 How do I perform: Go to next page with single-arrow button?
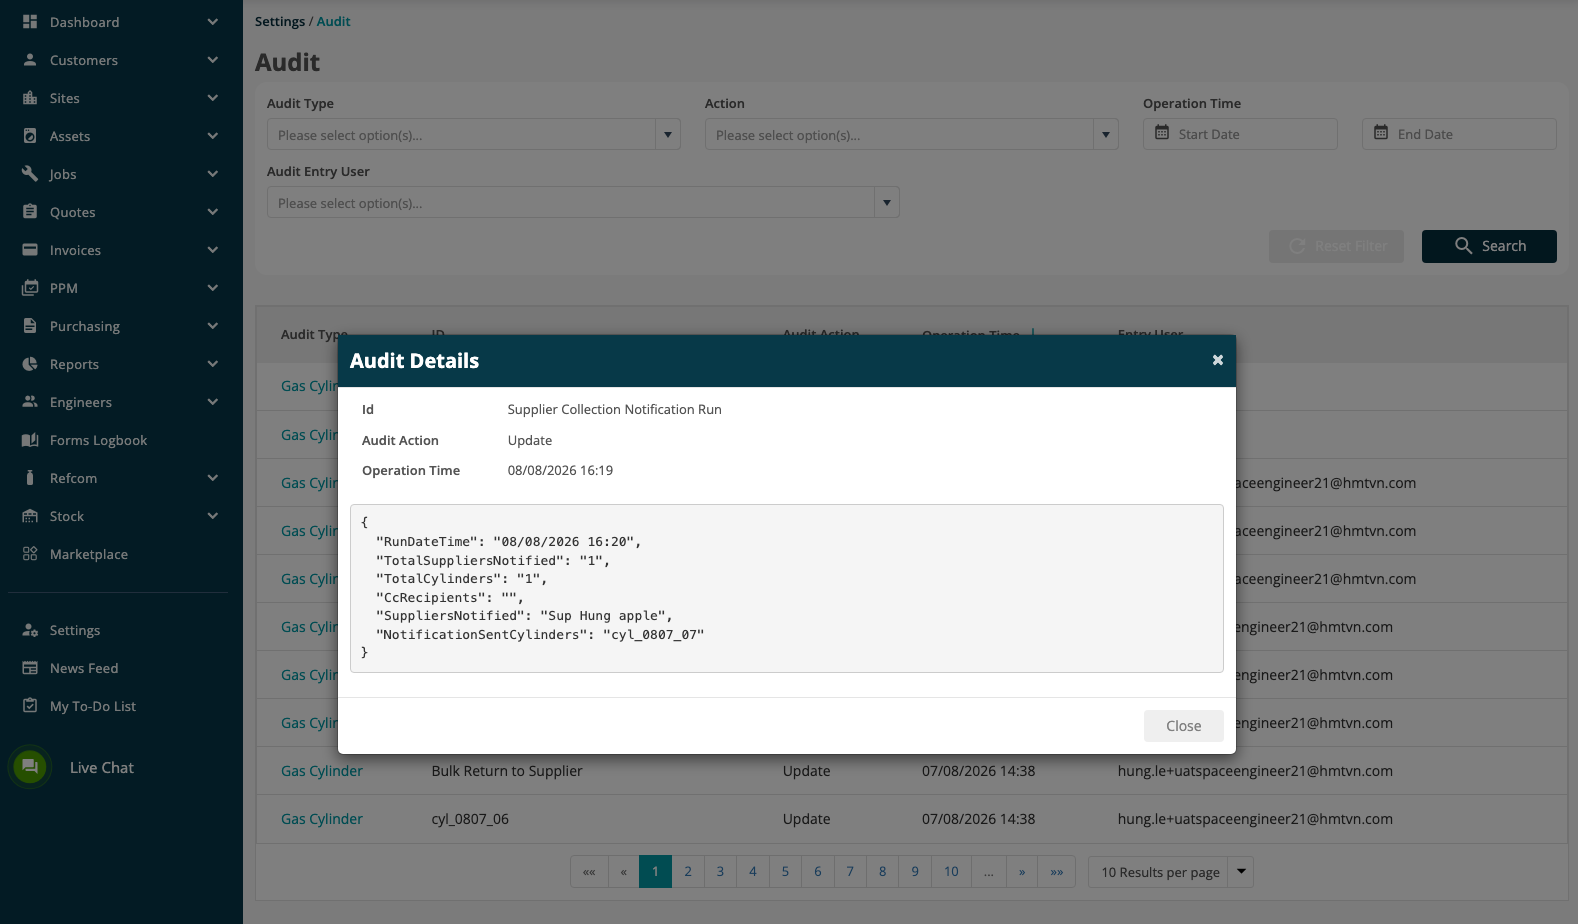click(1022, 871)
